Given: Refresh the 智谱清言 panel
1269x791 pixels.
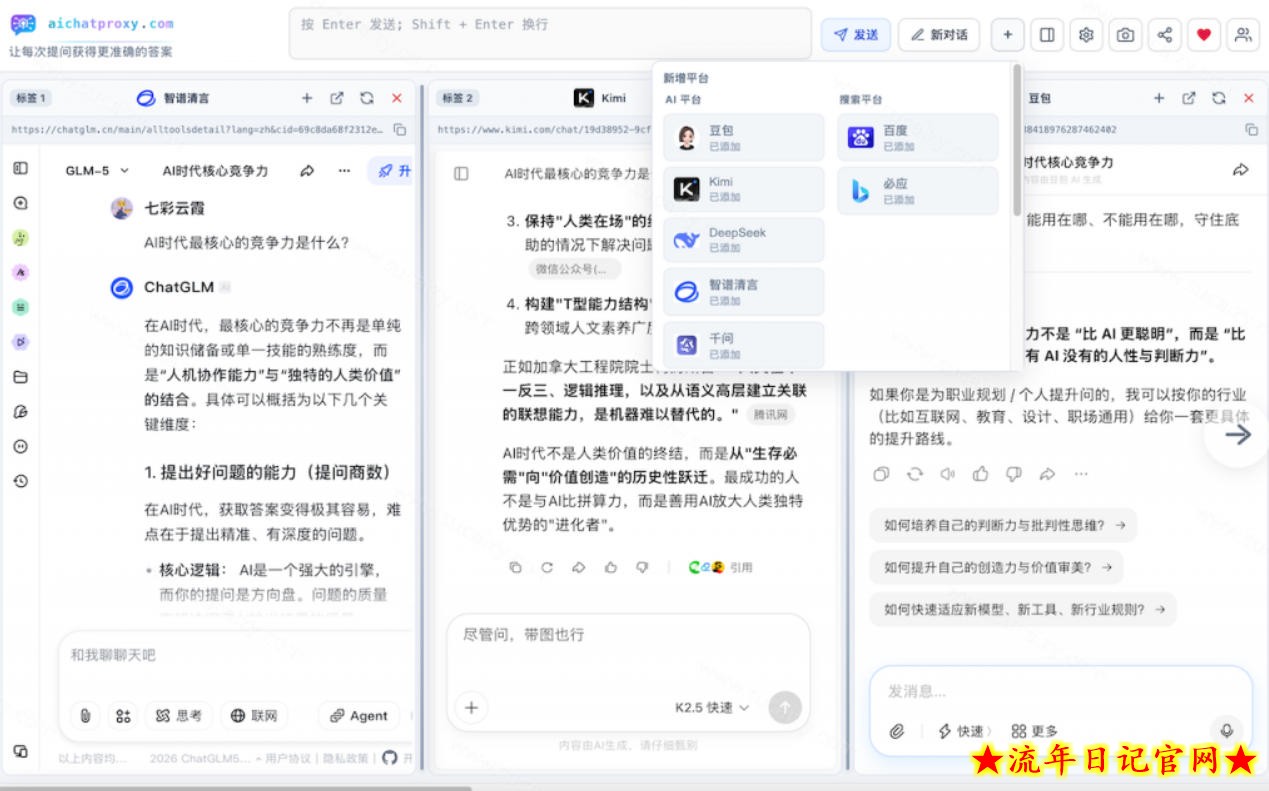Looking at the screenshot, I should [367, 98].
